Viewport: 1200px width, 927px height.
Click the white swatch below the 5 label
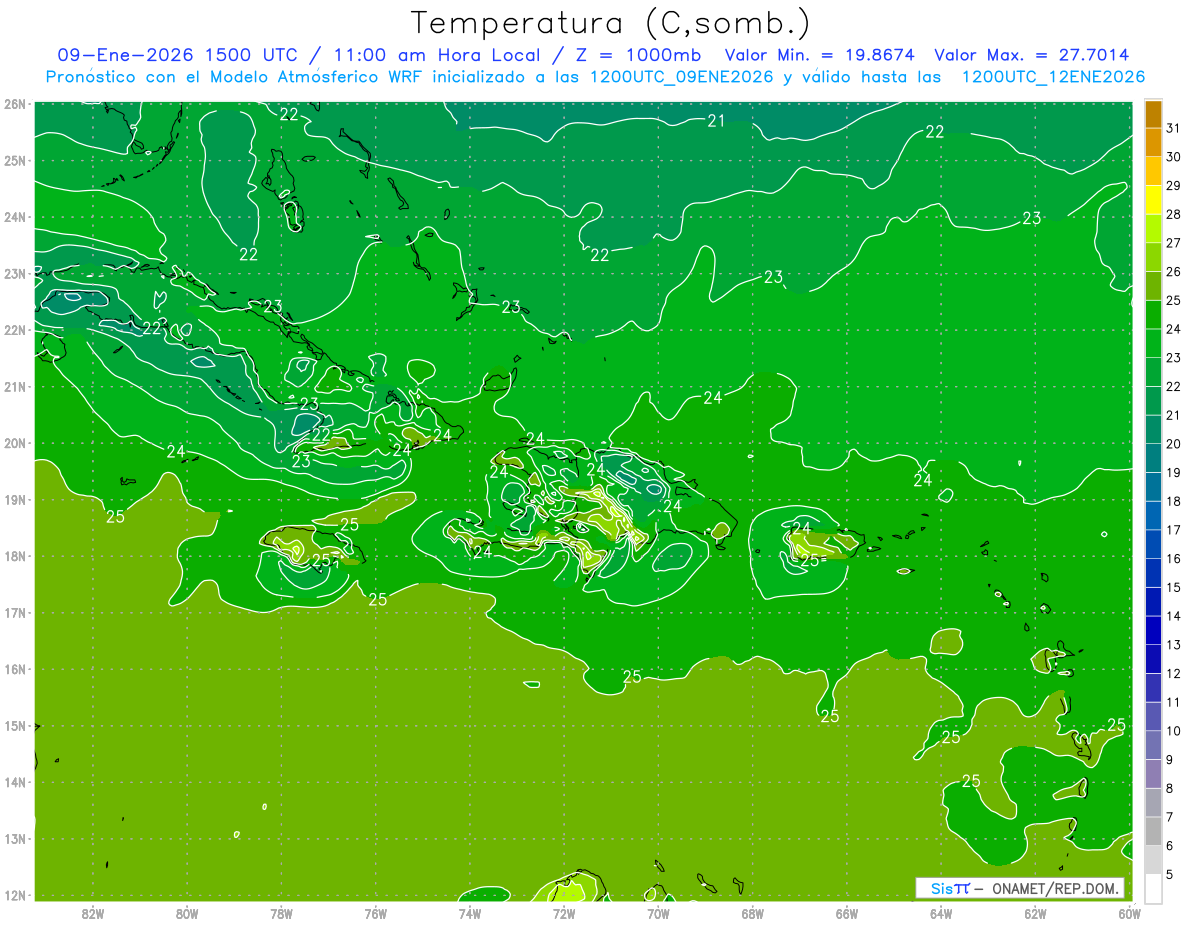(1153, 887)
